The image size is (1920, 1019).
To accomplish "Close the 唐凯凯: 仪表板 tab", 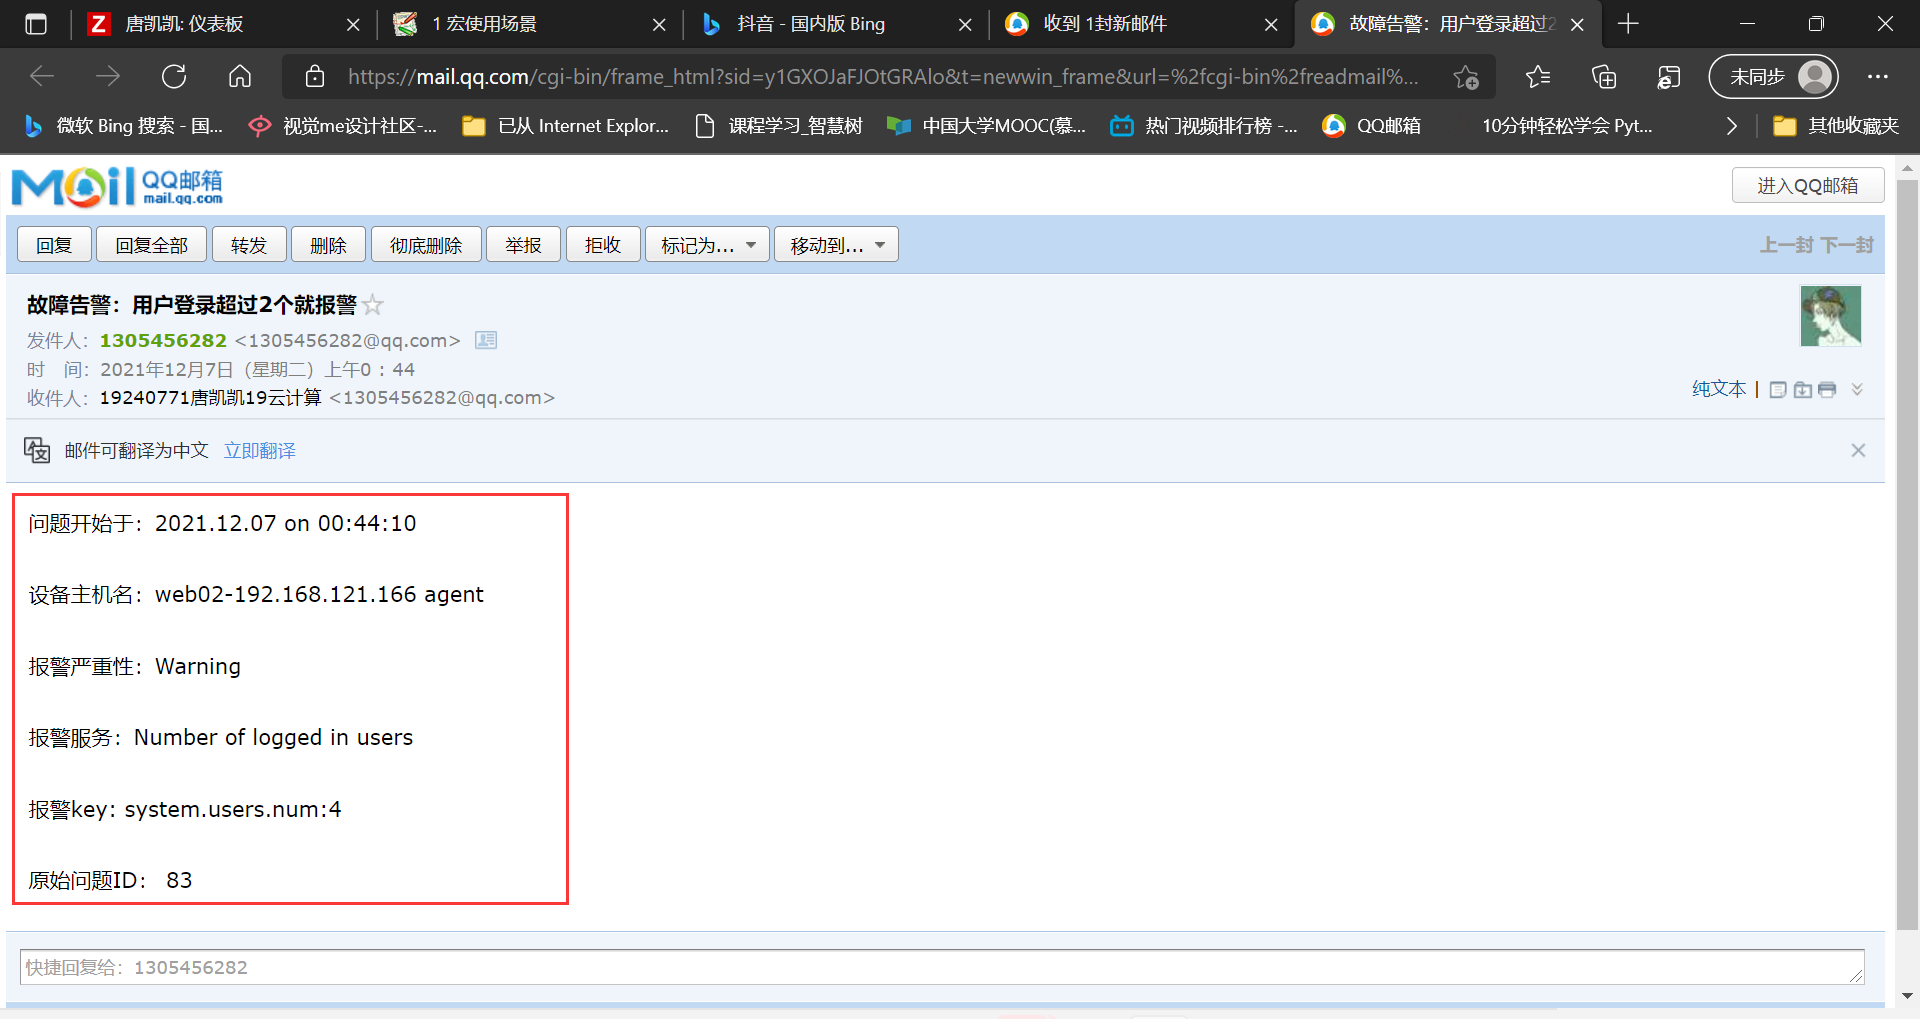I will 353,25.
